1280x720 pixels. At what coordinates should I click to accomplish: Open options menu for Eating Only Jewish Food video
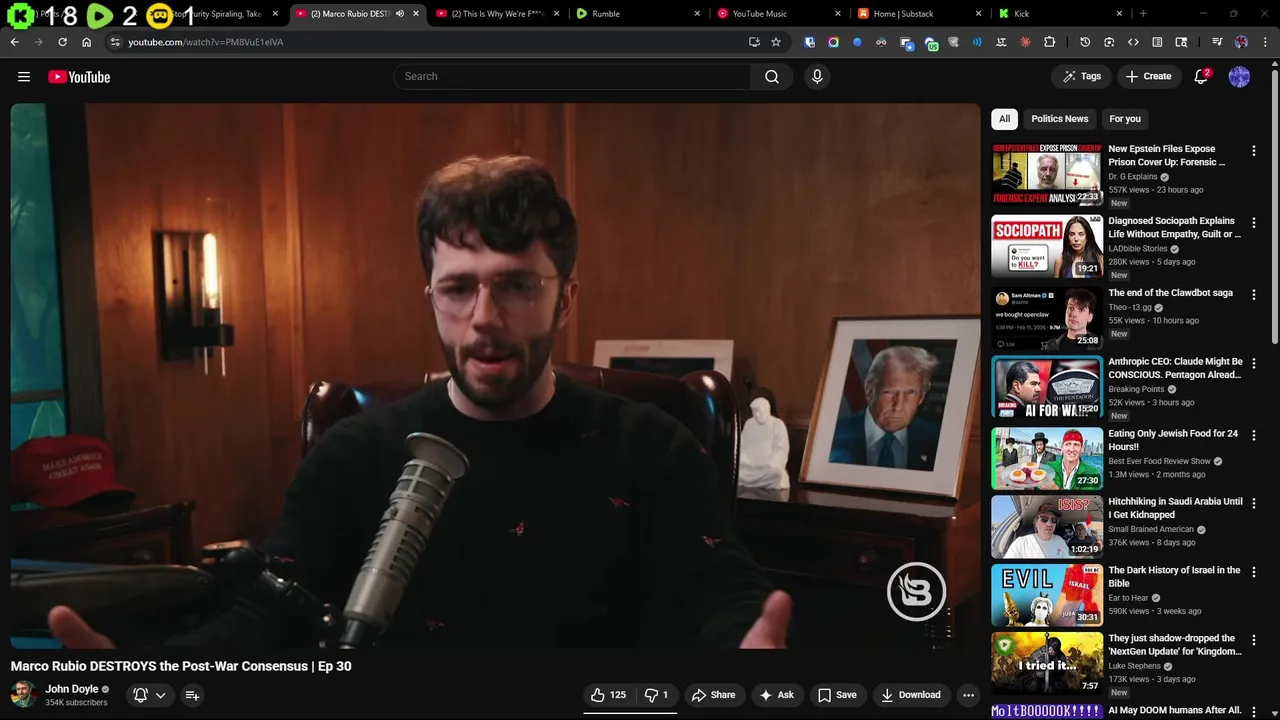1254,436
